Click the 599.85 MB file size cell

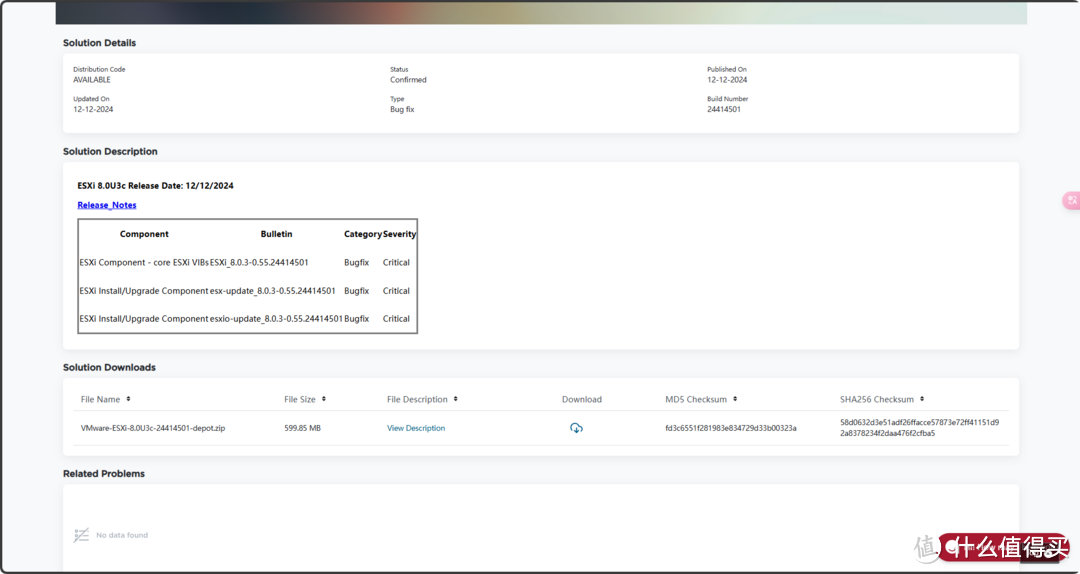tap(302, 428)
